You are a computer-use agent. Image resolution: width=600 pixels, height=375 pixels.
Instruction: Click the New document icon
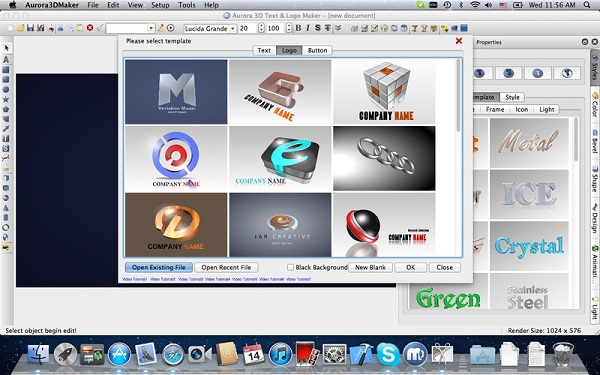10,28
